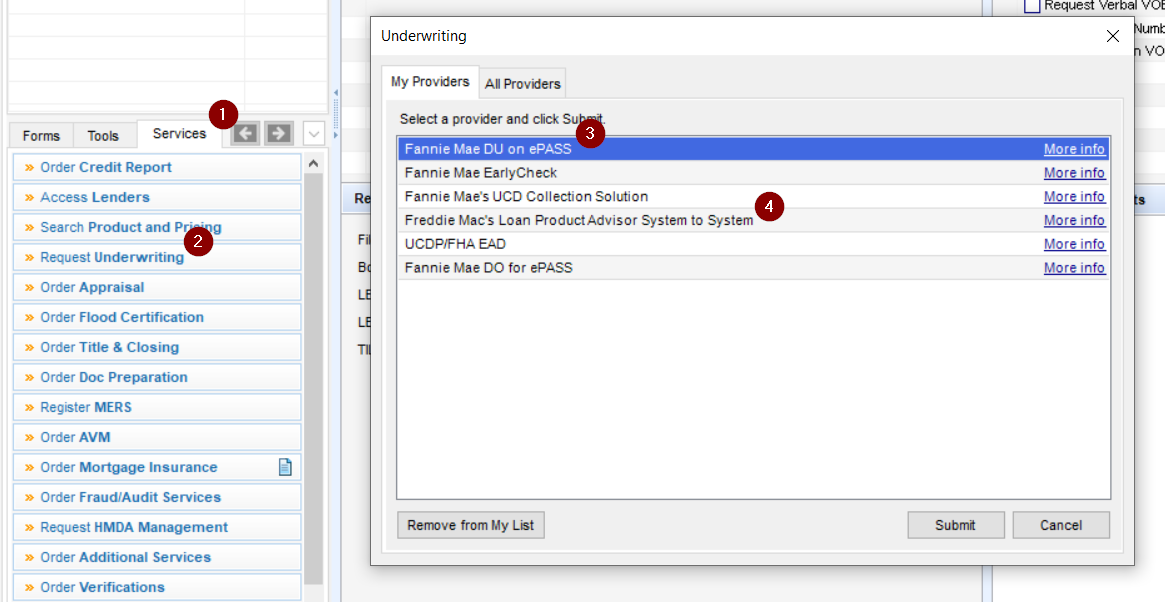Open the Forms tab
1165x602 pixels.
click(x=41, y=136)
